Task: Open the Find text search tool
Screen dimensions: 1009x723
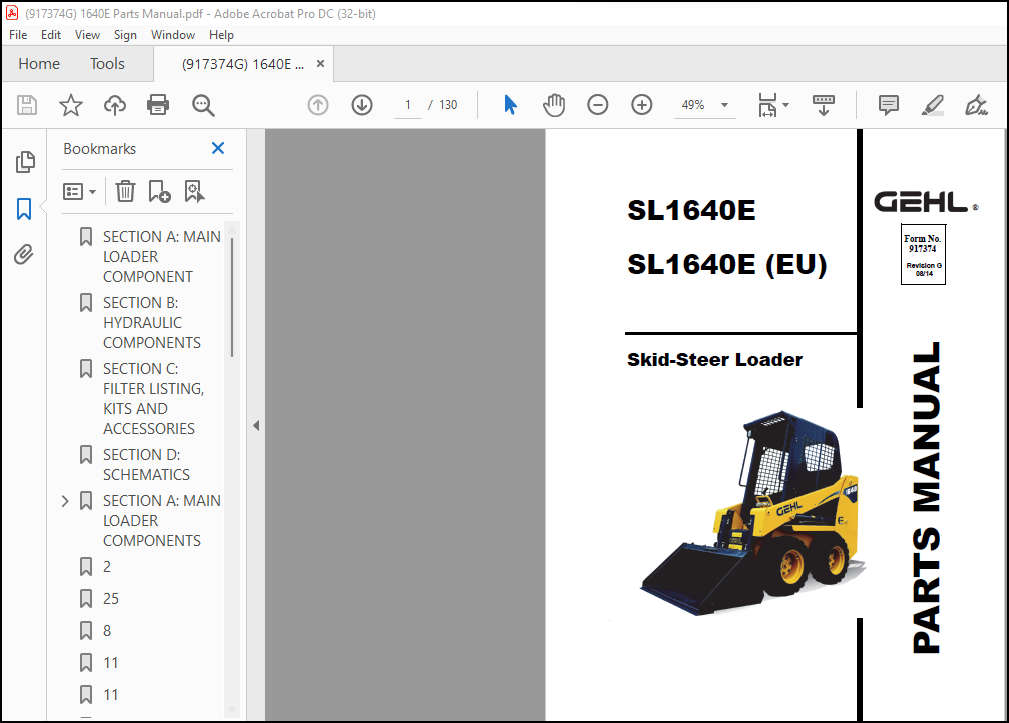Action: 203,105
